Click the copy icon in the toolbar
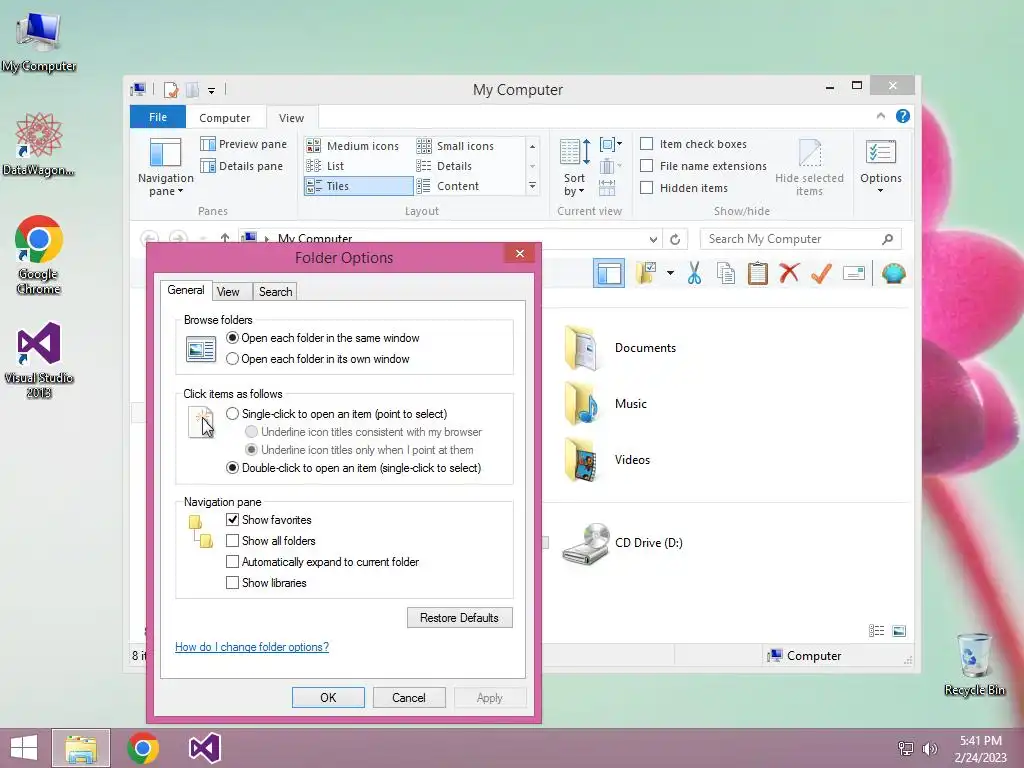 pyautogui.click(x=726, y=274)
